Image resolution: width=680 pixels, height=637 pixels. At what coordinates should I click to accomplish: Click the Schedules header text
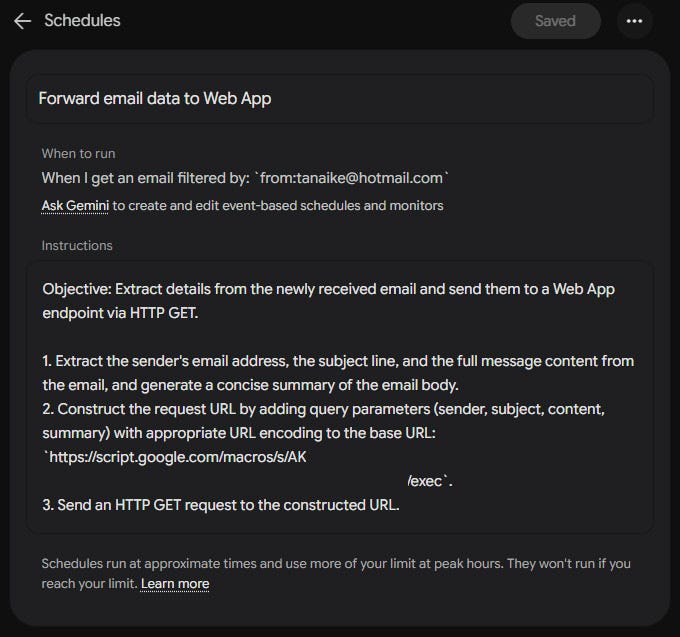[x=82, y=20]
